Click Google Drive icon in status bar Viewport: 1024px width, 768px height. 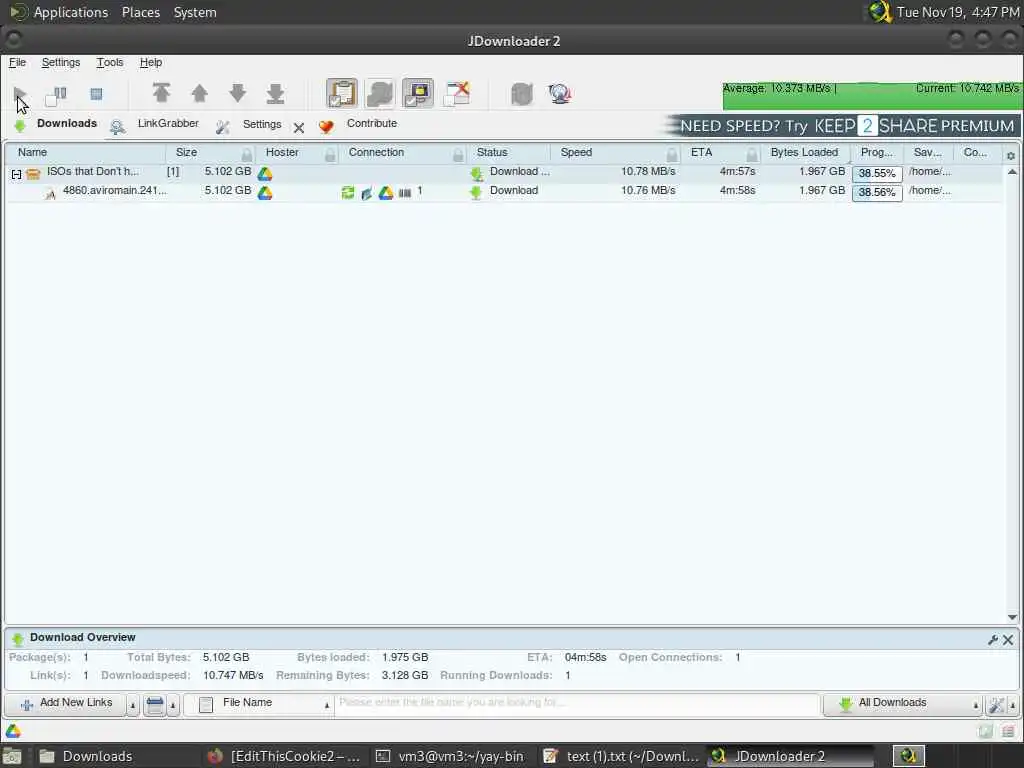(x=13, y=731)
